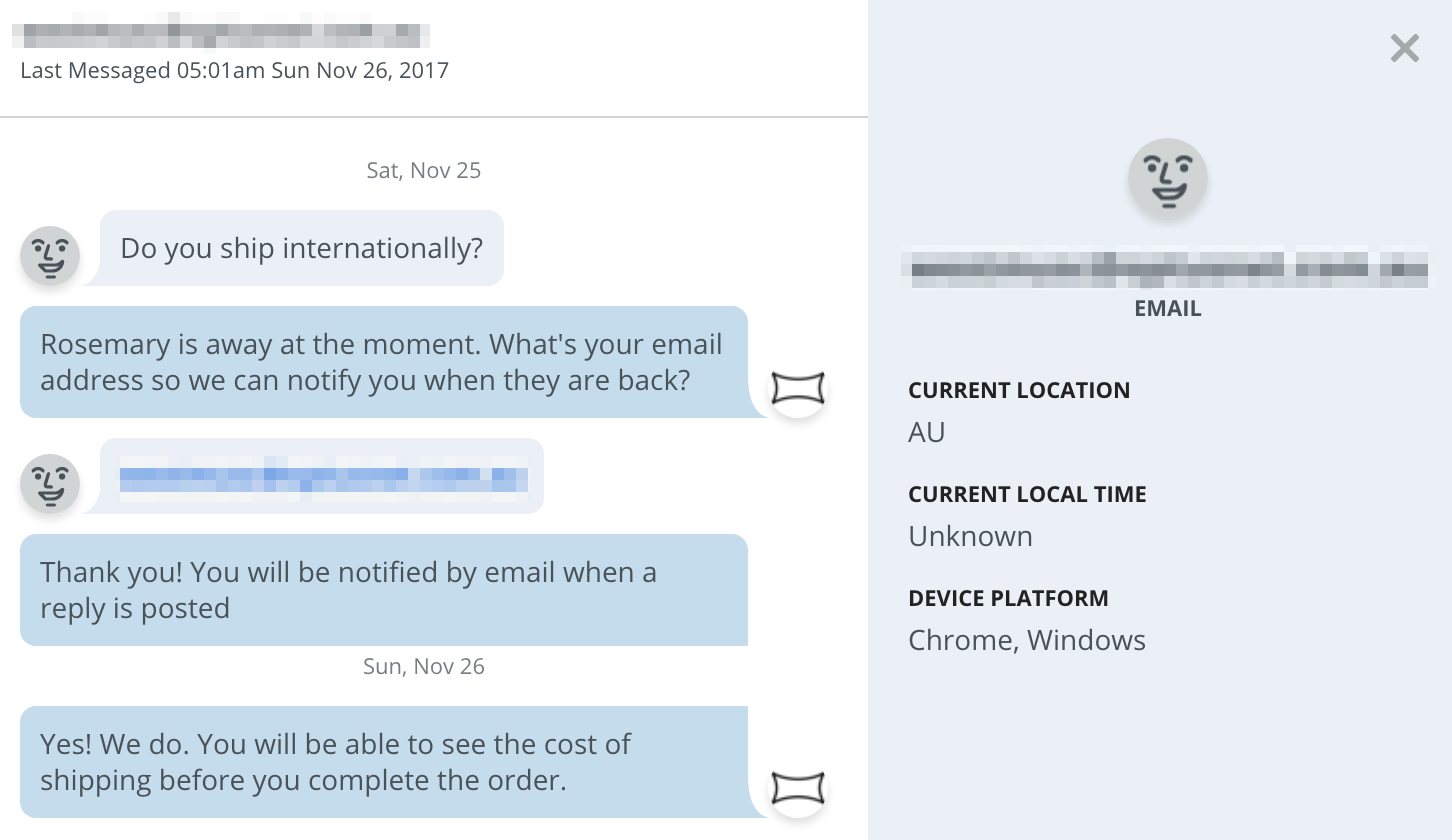
Task: Select the 'Rosemary is away' auto-reply bubble
Action: click(383, 362)
